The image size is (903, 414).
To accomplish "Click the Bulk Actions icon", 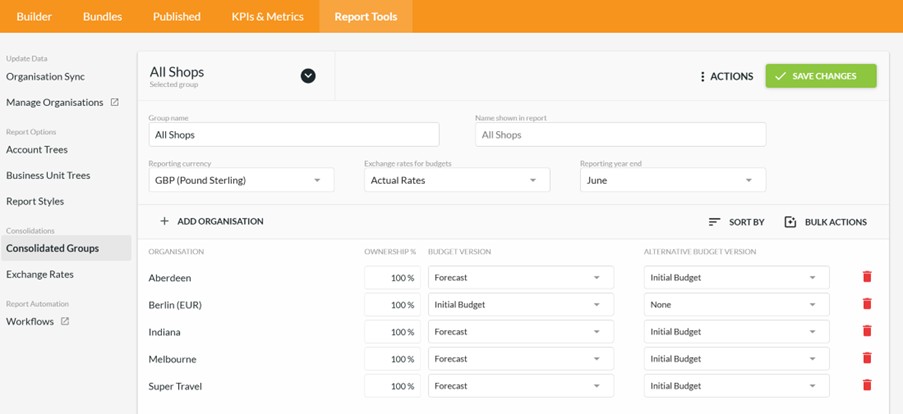I will [x=790, y=222].
